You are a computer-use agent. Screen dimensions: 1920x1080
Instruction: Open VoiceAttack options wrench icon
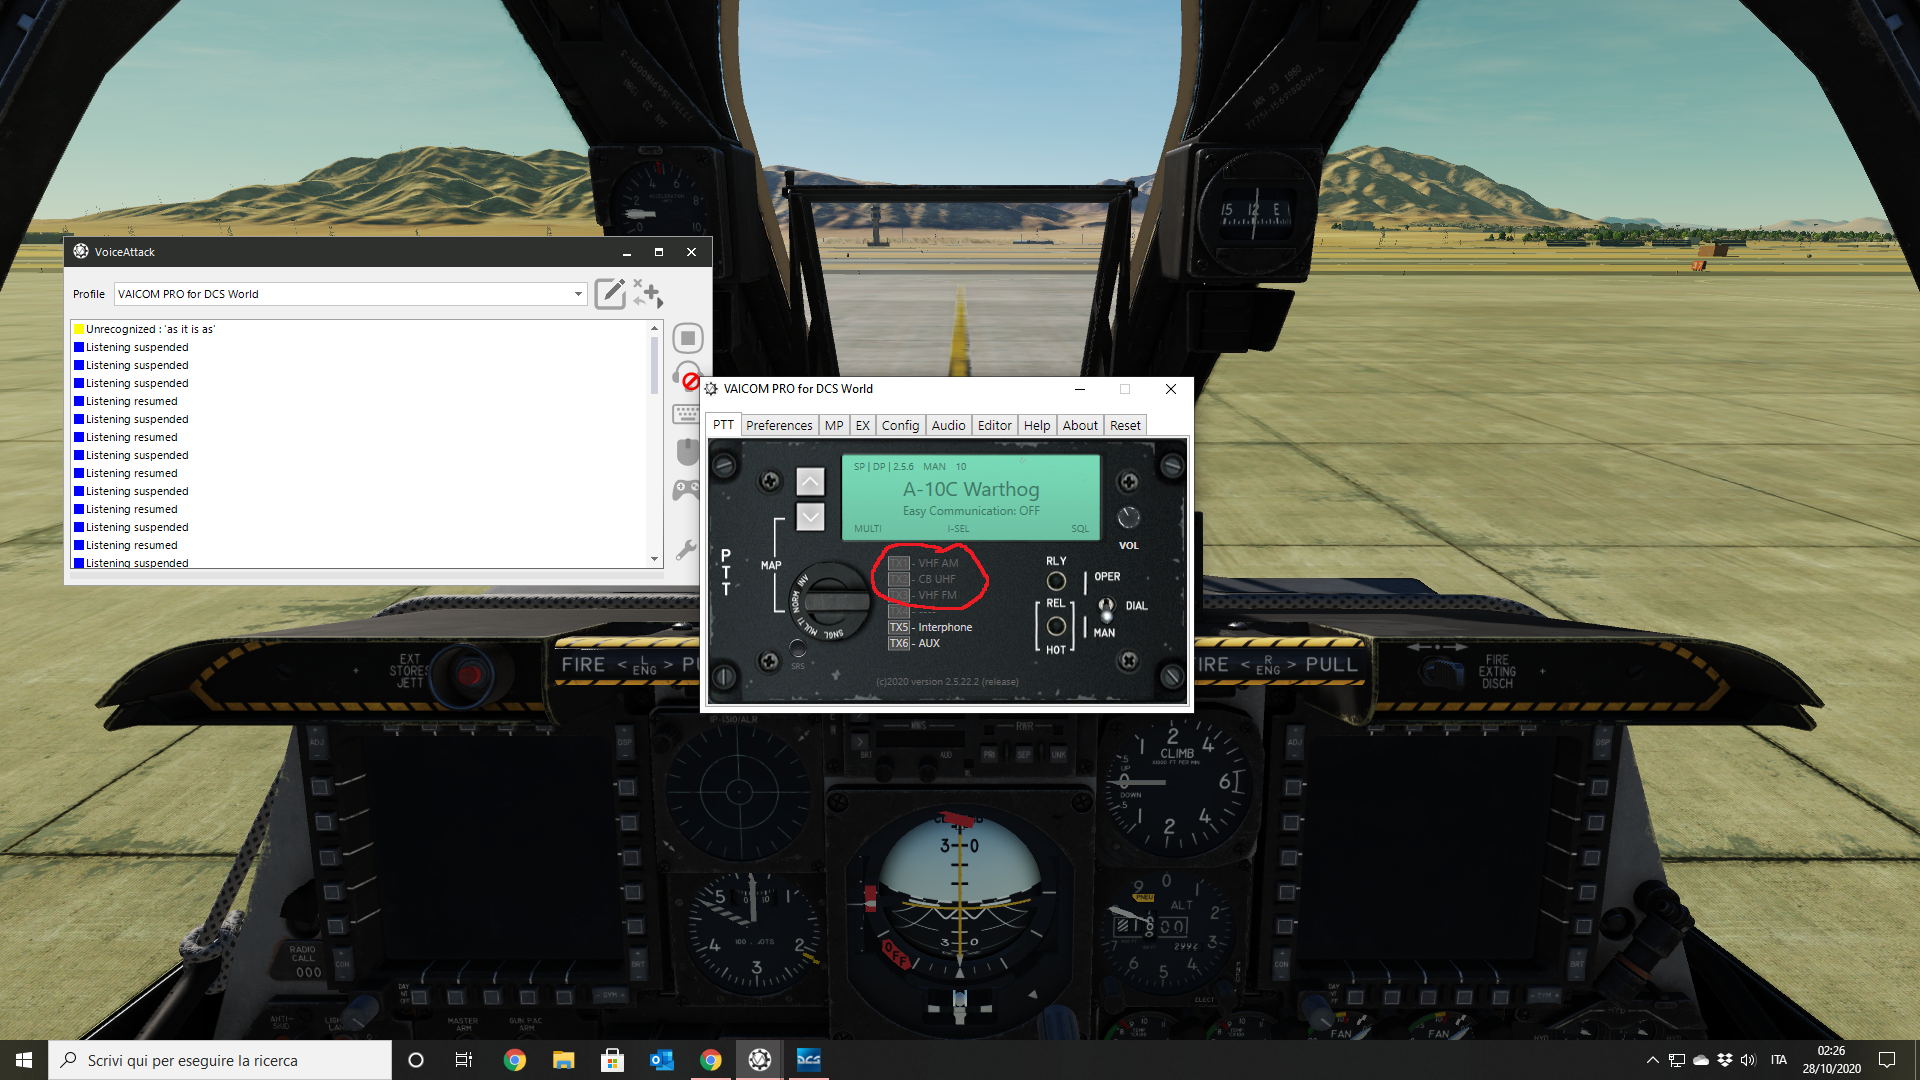coord(686,550)
